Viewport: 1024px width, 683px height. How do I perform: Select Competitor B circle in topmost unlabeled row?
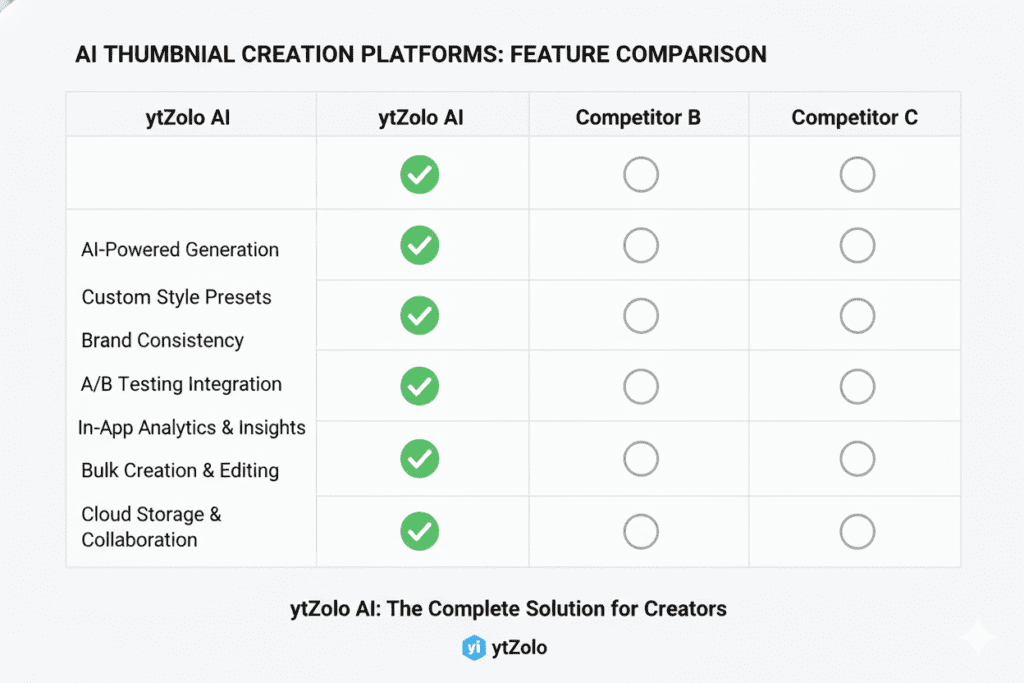click(x=641, y=175)
